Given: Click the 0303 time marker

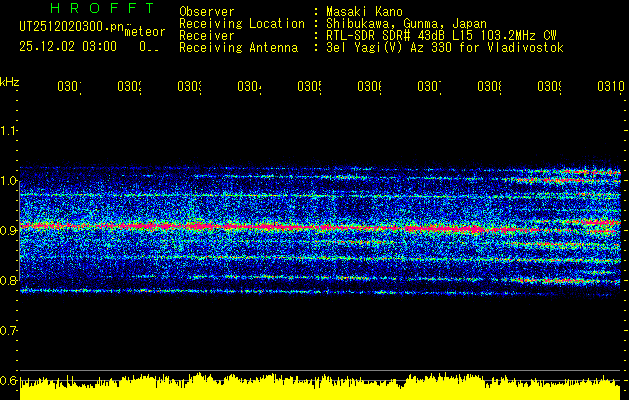Looking at the screenshot, I should coord(189,86).
